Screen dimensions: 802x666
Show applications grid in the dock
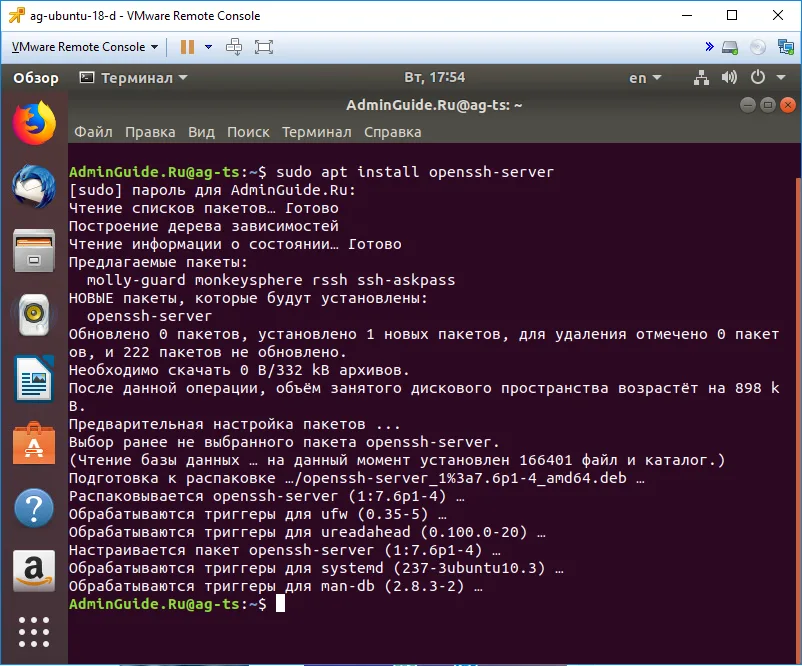(x=34, y=632)
